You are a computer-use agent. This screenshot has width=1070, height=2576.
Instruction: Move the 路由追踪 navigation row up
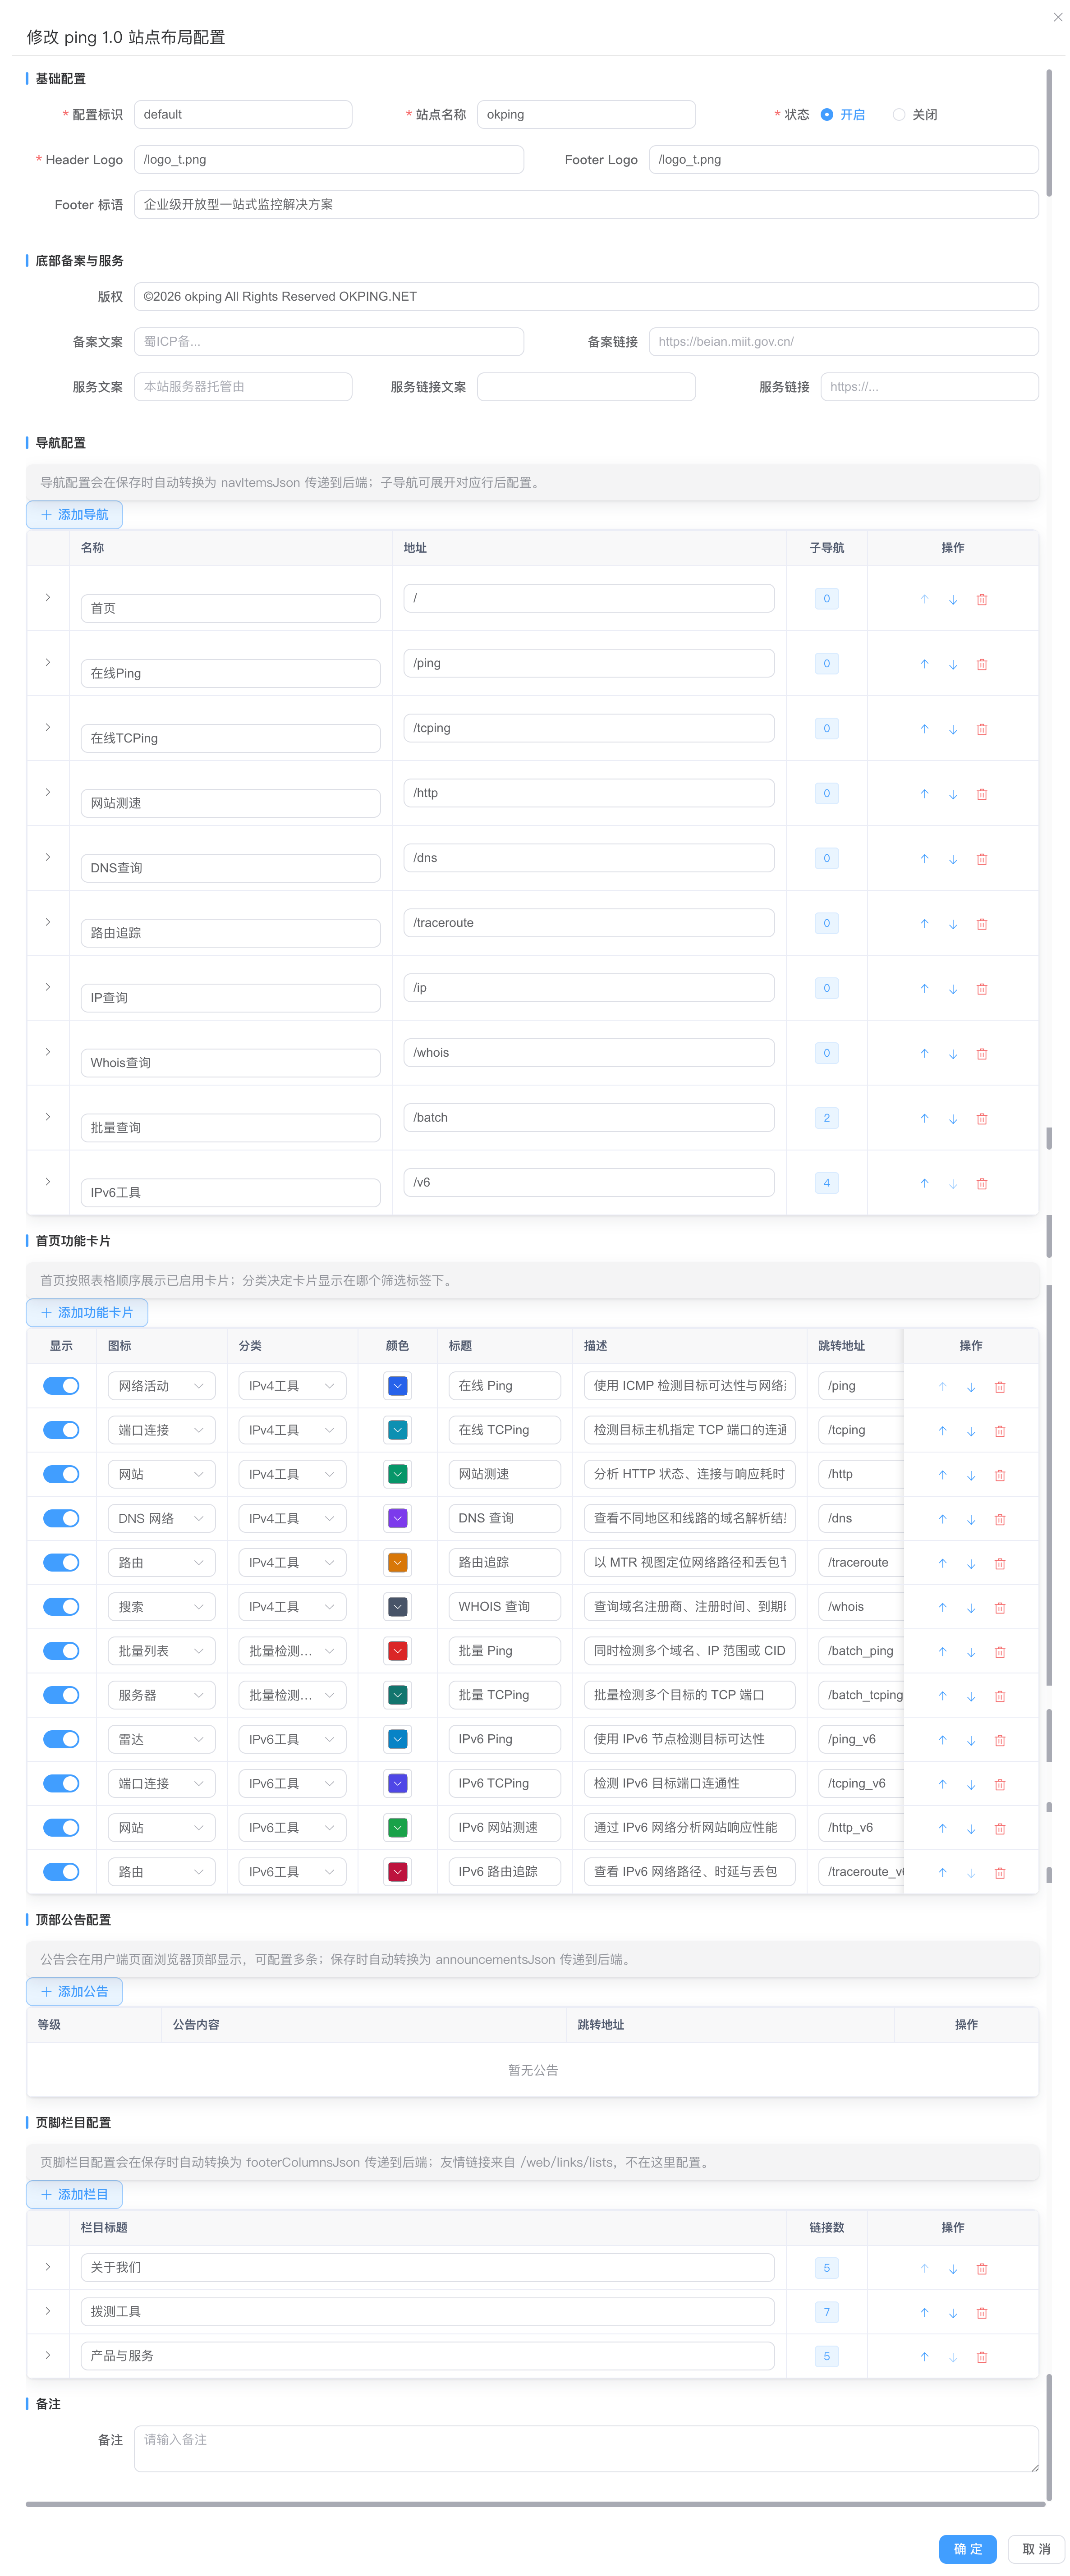(x=924, y=924)
